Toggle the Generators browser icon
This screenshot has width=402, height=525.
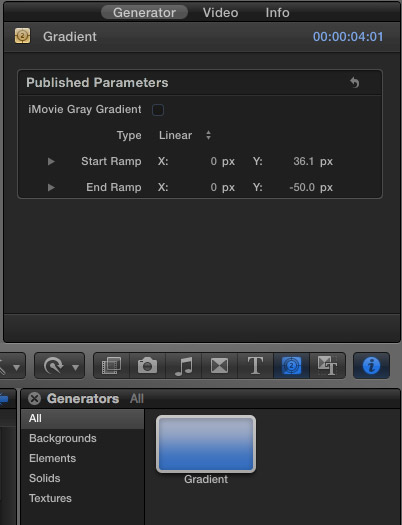tap(291, 365)
